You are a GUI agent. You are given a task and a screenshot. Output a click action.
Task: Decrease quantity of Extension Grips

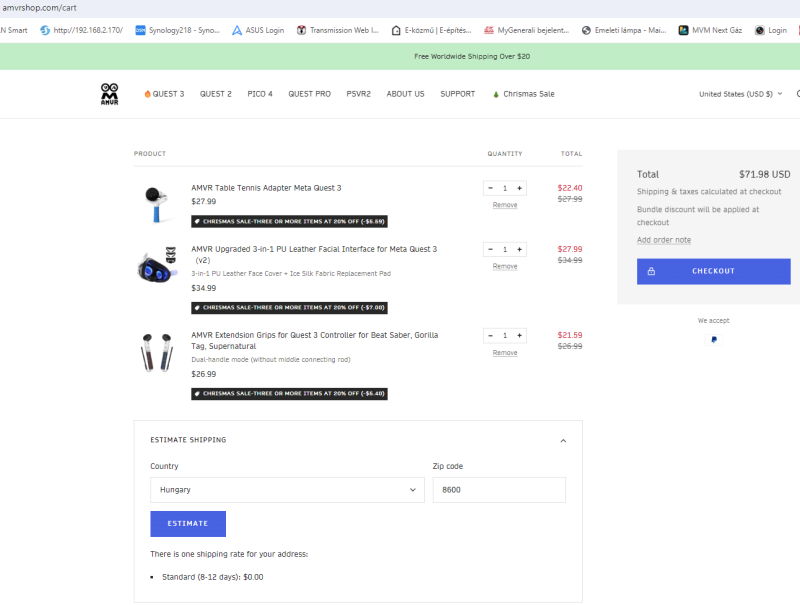point(490,336)
